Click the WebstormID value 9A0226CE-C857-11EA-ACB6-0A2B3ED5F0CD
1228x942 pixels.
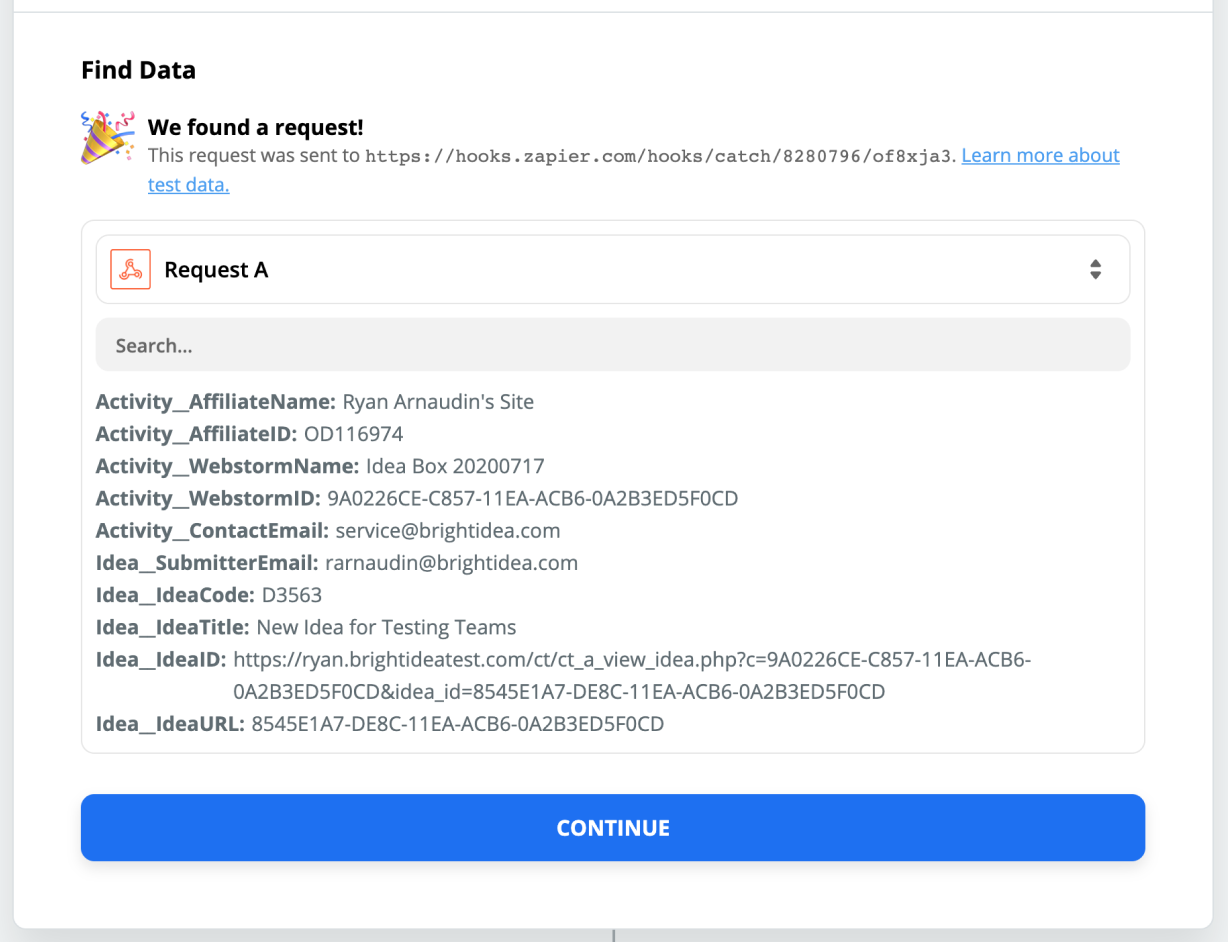(533, 498)
